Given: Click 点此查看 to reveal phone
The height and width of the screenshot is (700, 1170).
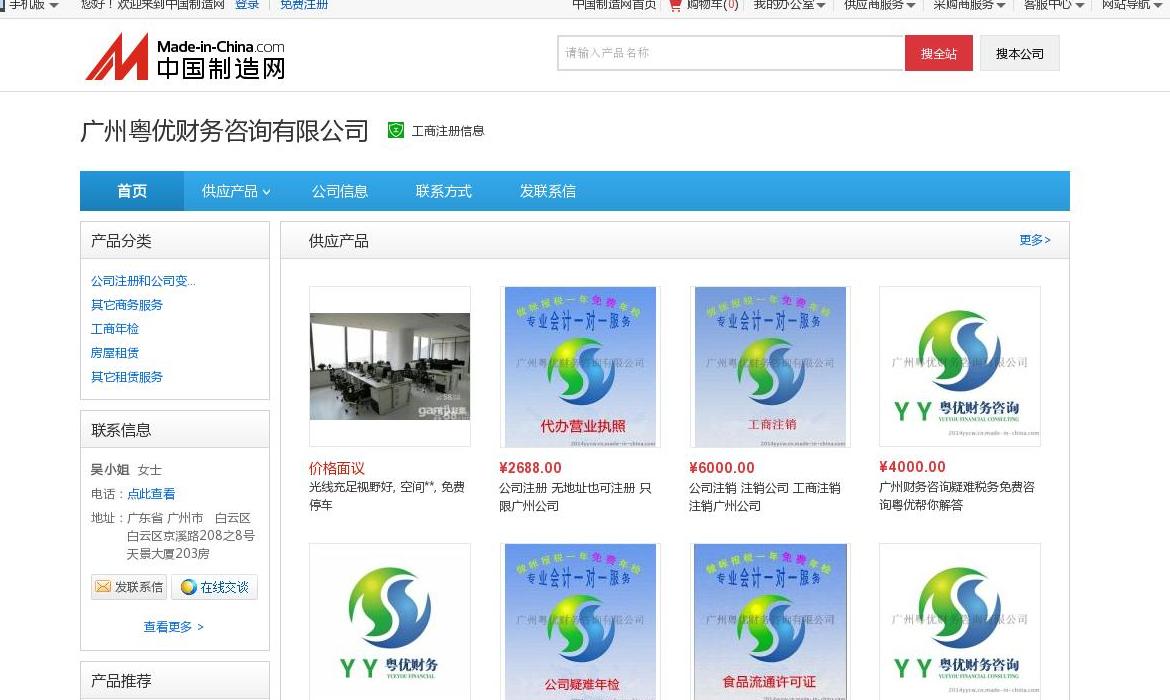Looking at the screenshot, I should [x=151, y=493].
